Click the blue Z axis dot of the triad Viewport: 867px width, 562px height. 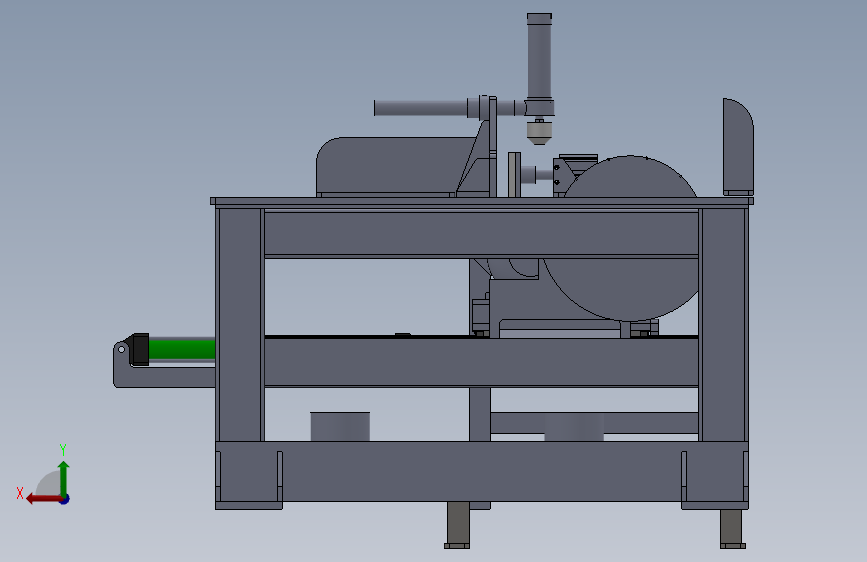65,499
